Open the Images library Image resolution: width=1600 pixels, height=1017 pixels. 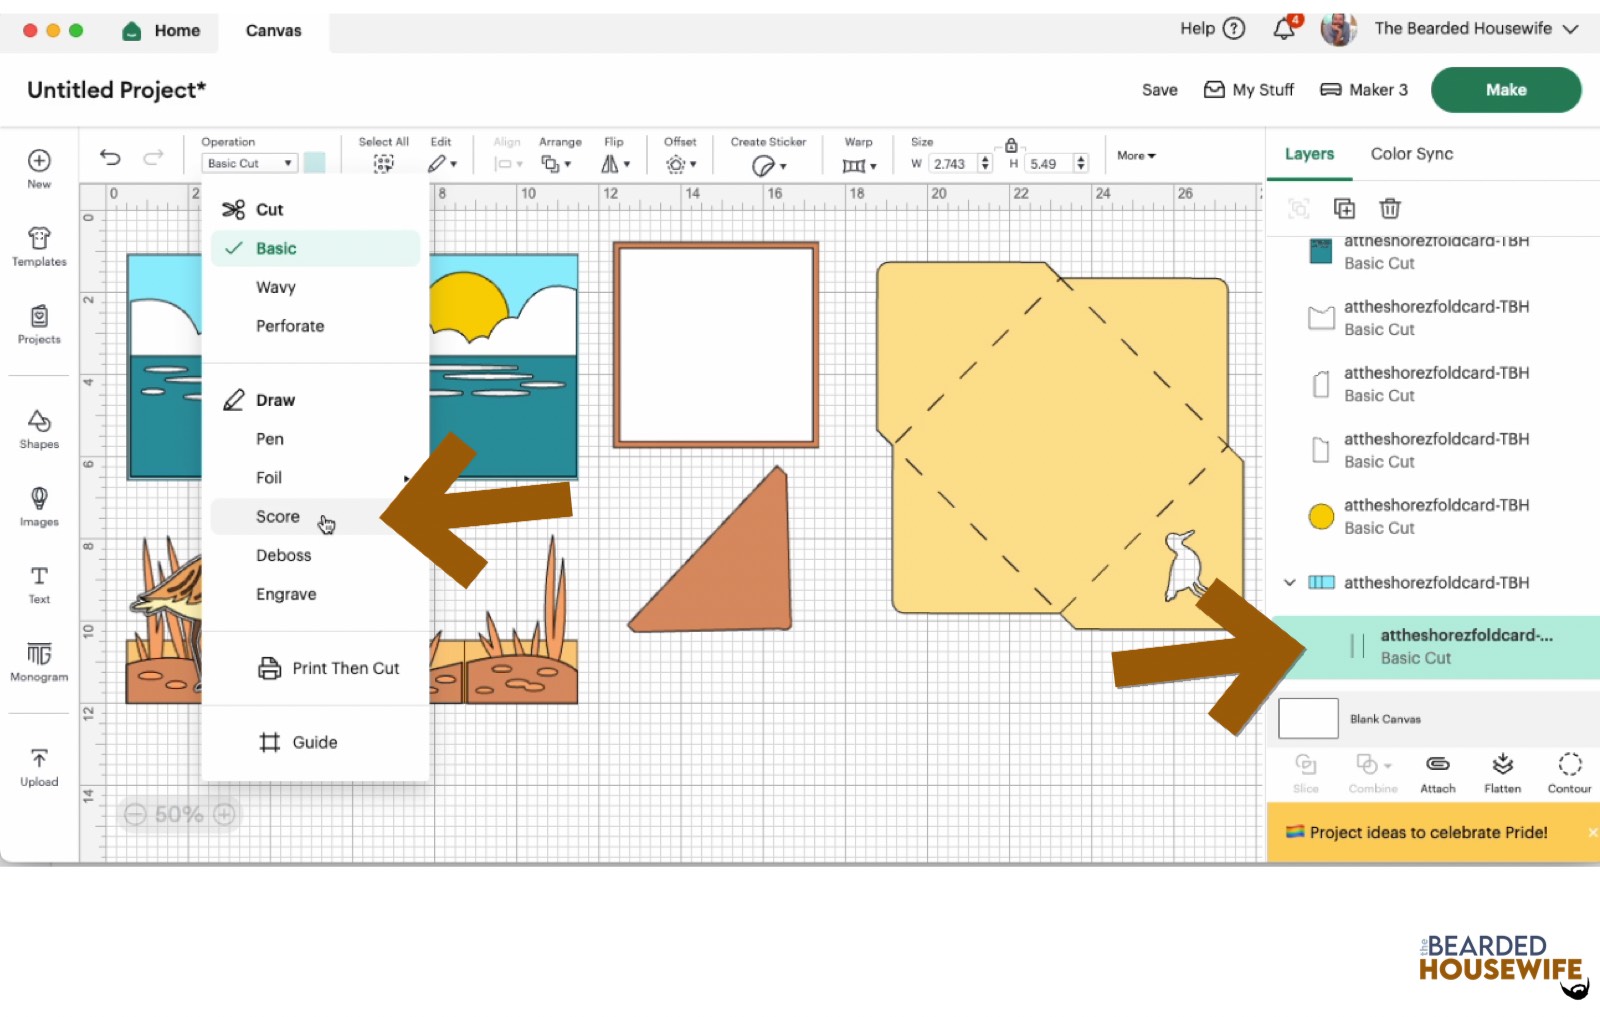(x=39, y=506)
